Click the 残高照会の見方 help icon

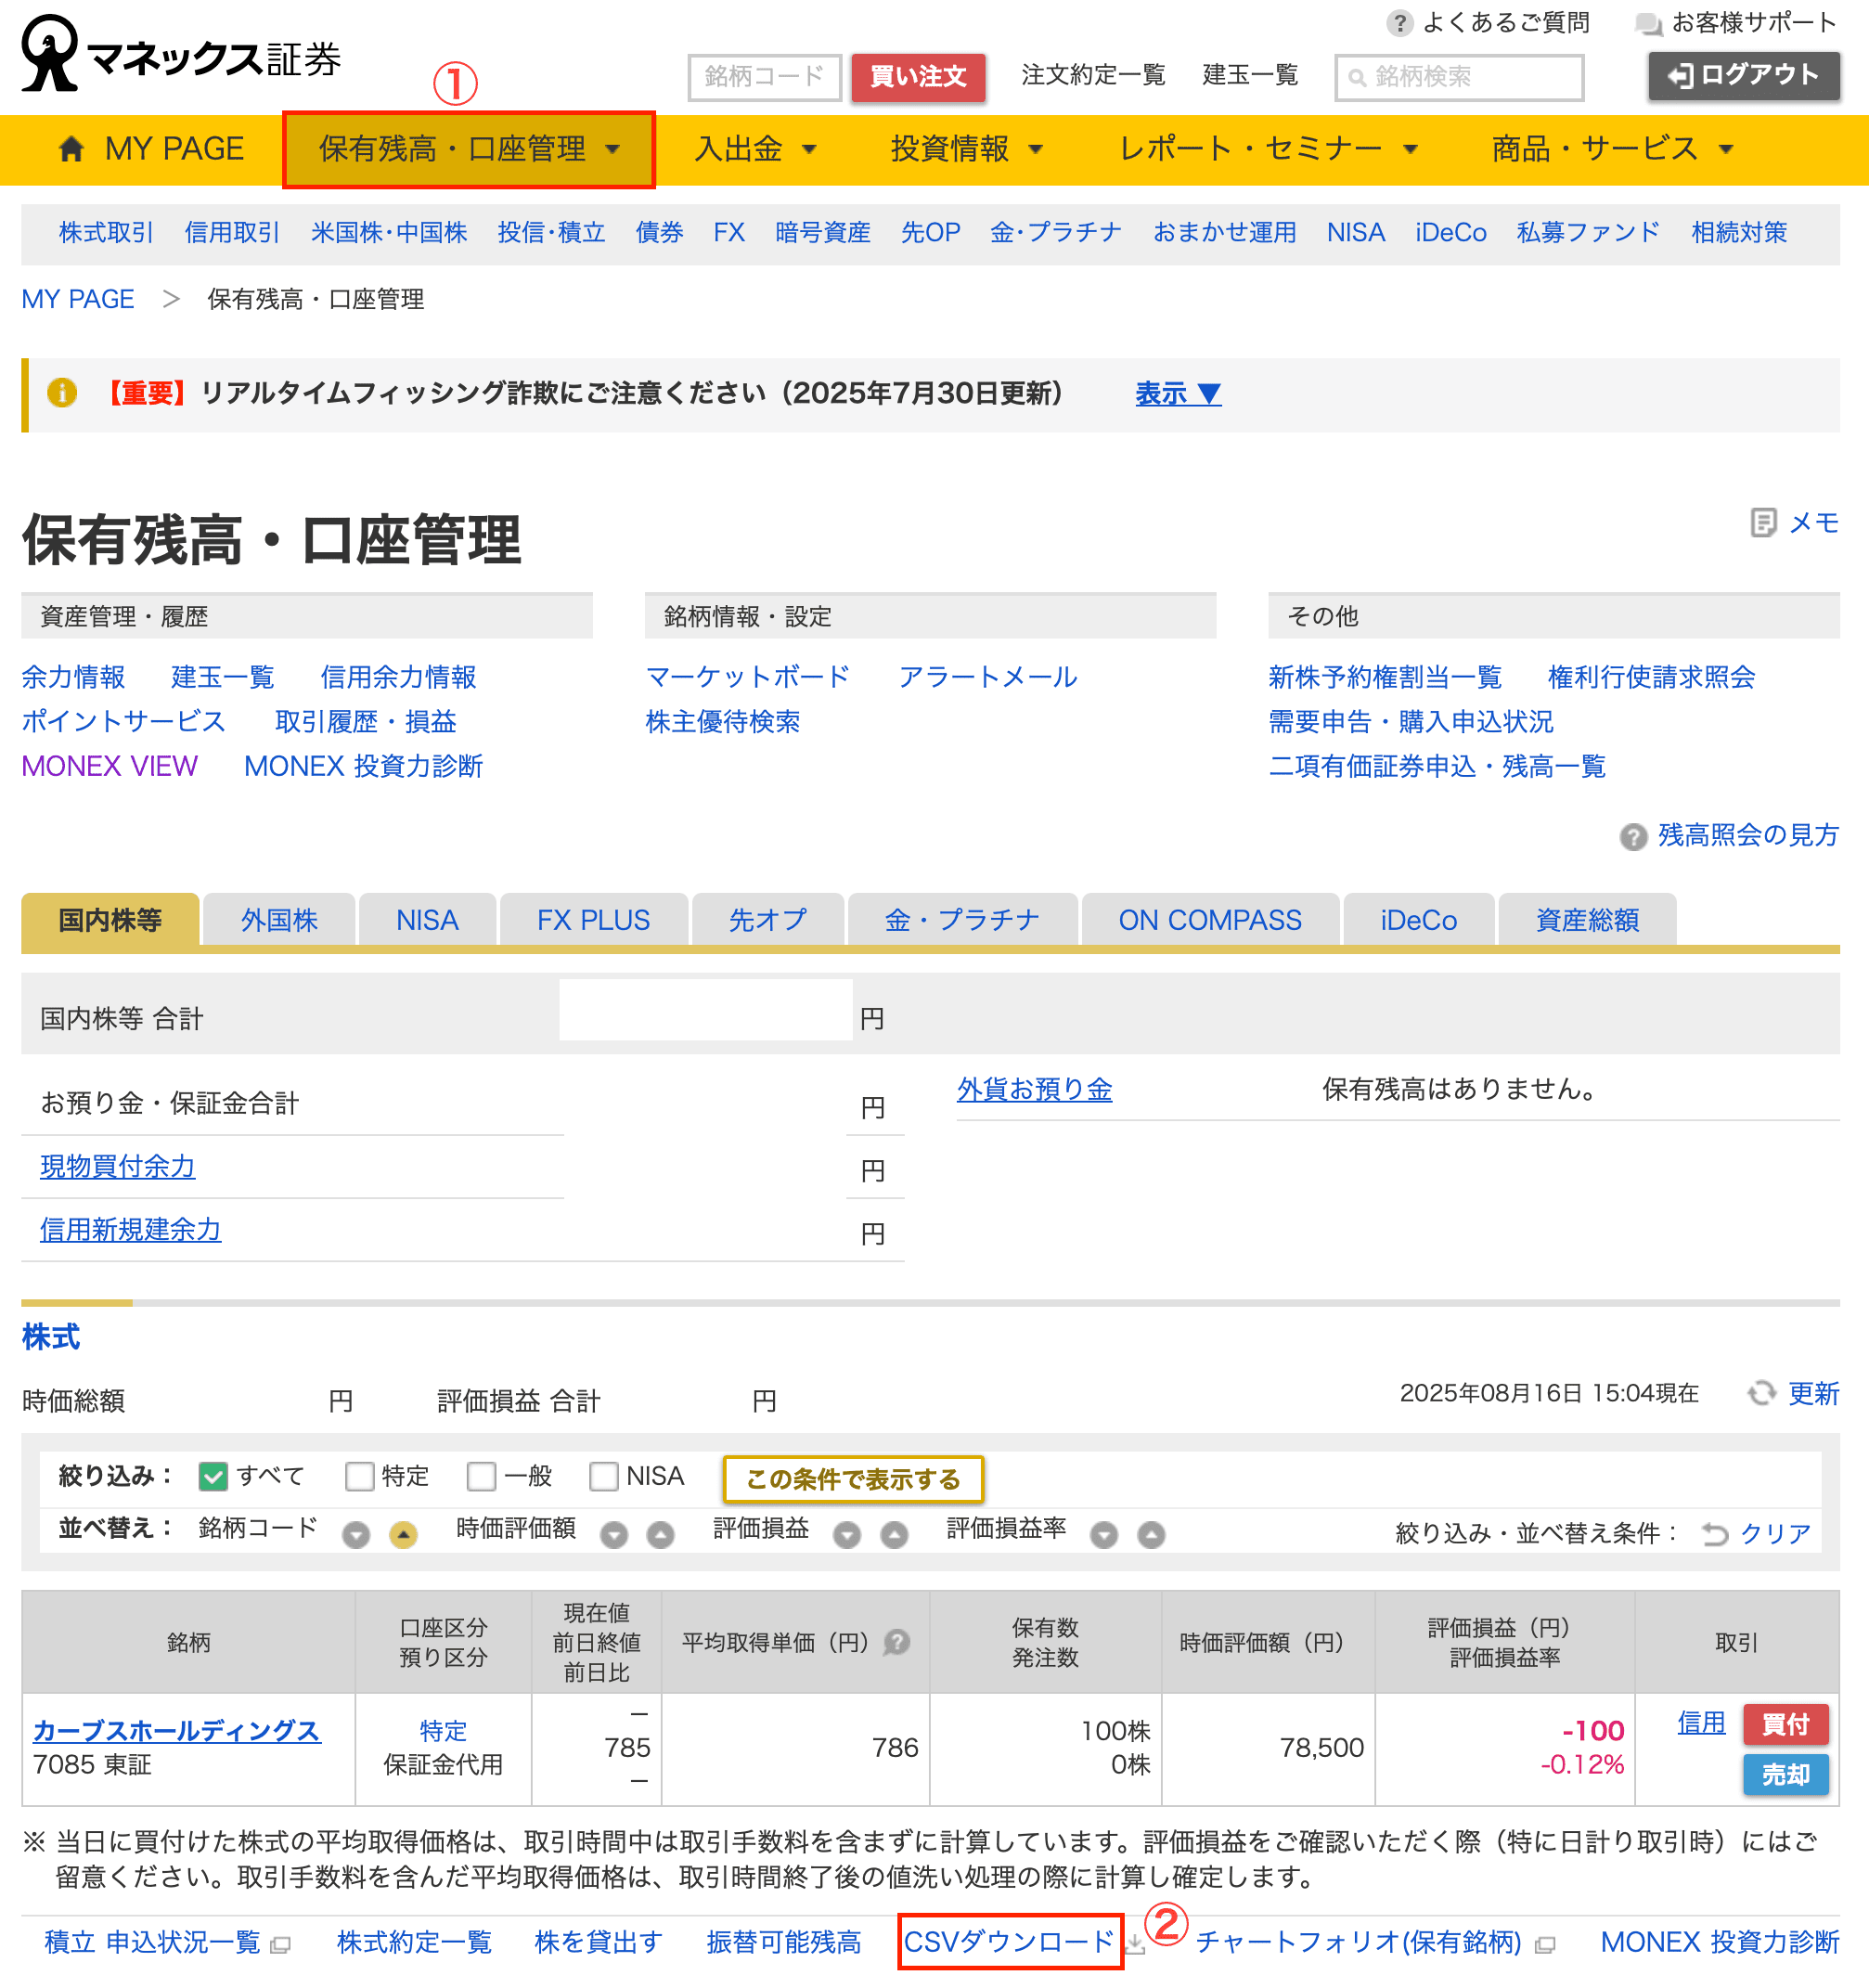[x=1633, y=837]
